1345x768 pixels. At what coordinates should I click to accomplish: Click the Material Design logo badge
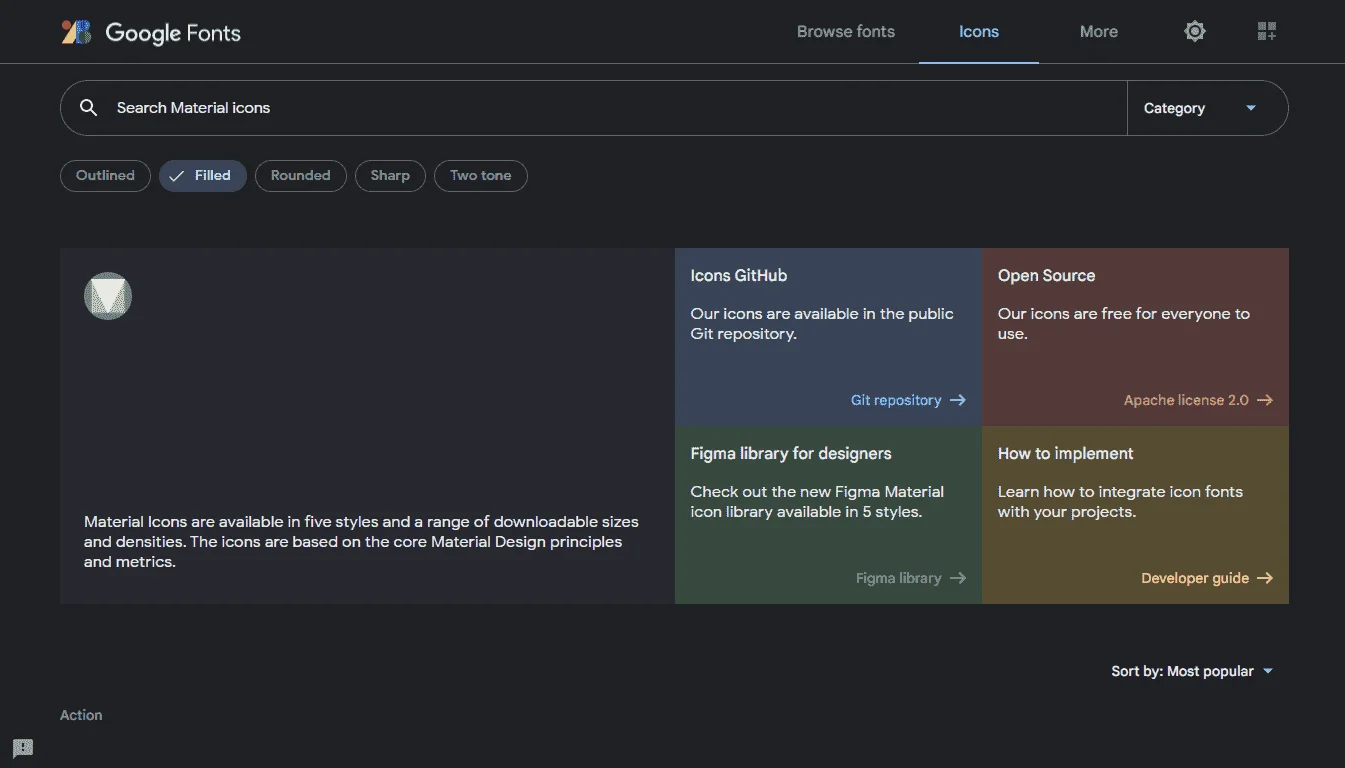(108, 296)
